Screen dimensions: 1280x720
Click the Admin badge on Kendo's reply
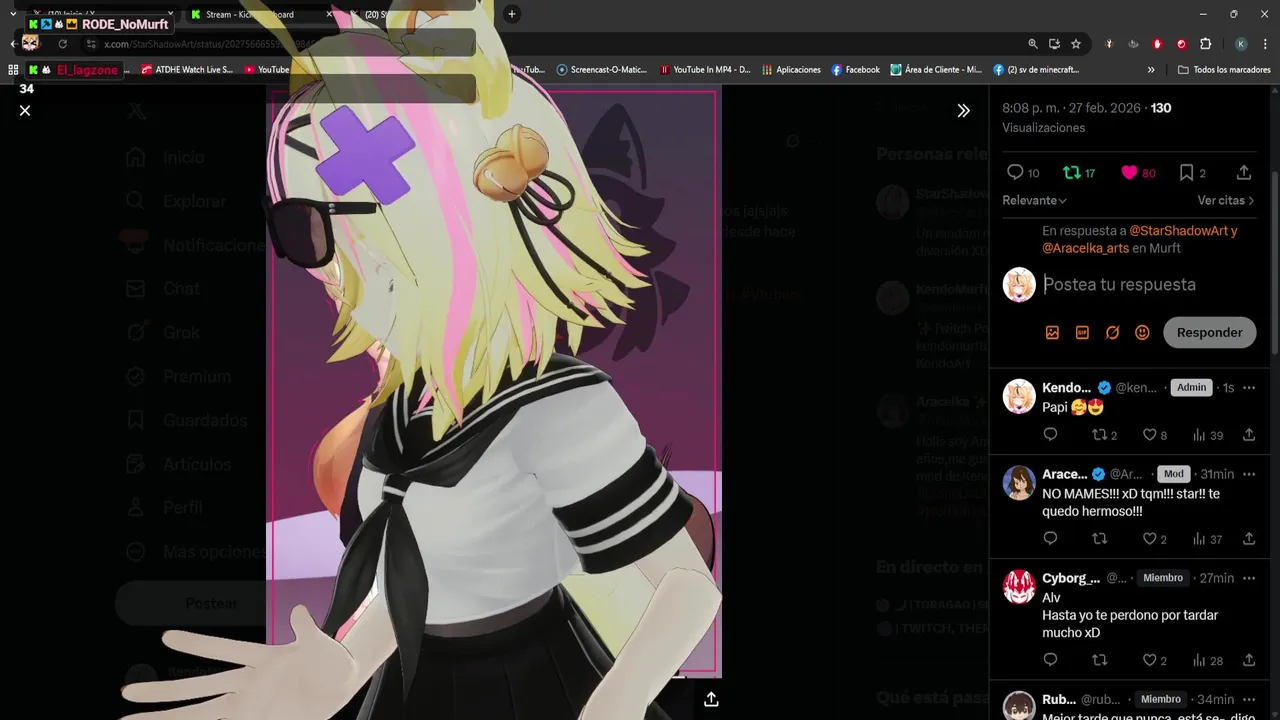[1191, 387]
